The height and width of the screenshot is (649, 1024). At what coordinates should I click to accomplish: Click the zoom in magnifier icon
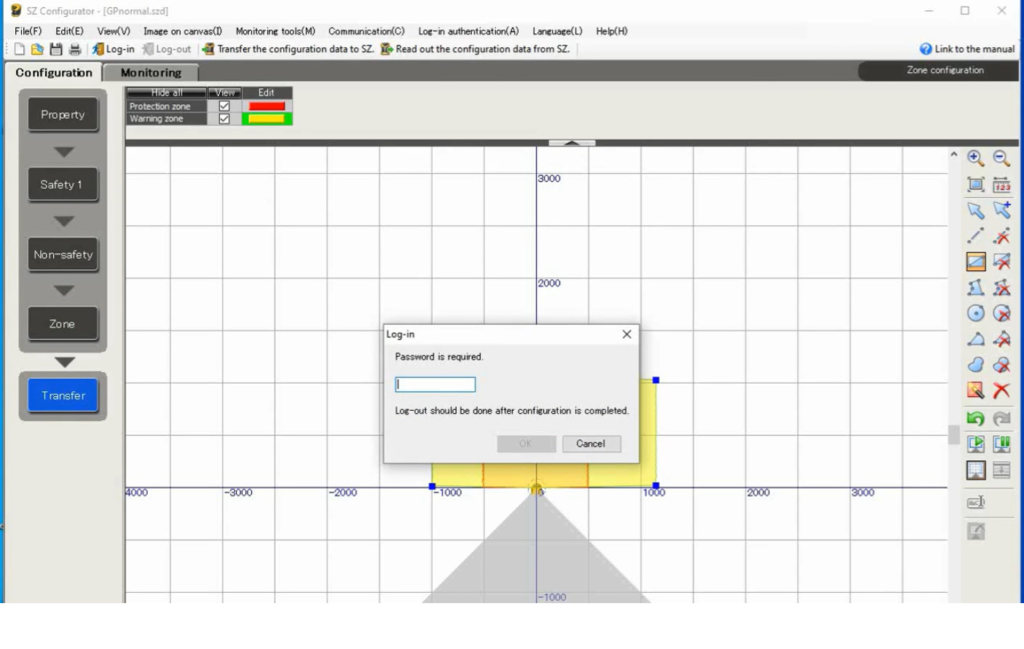976,159
